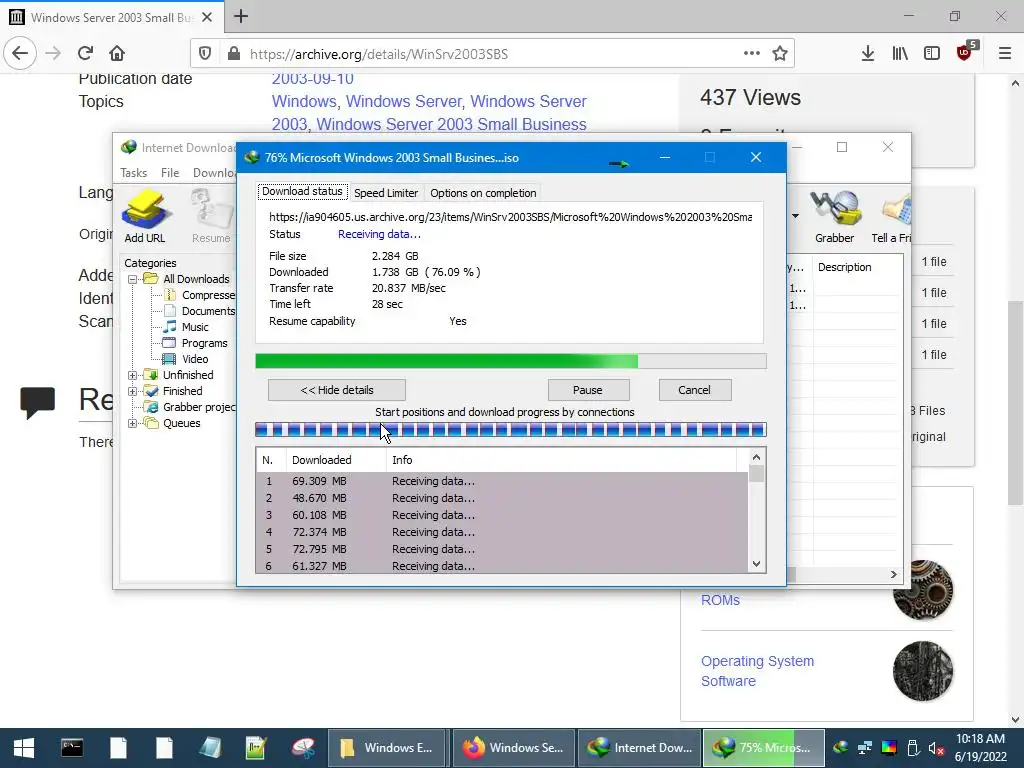Open uBlock Origin extension icon
Screen dimensions: 1024x768
click(965, 52)
